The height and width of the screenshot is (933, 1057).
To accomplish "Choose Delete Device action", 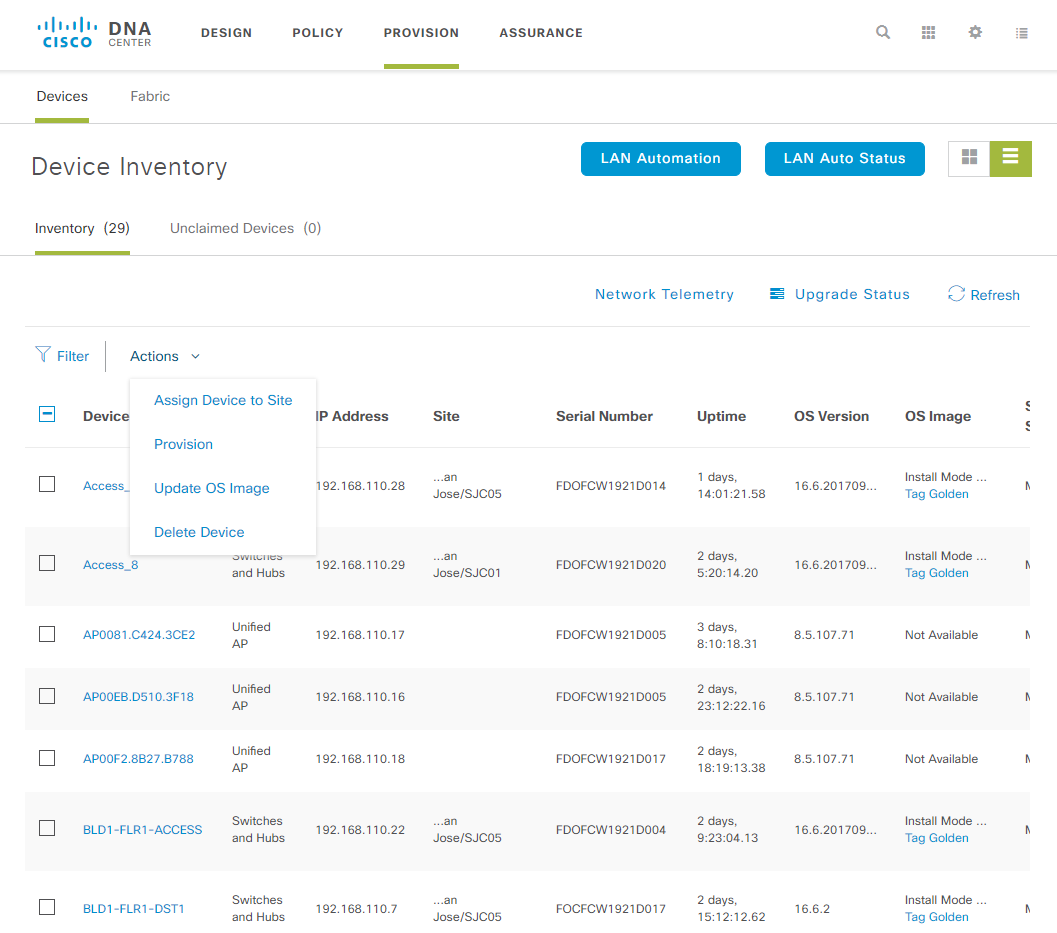I will click(199, 532).
